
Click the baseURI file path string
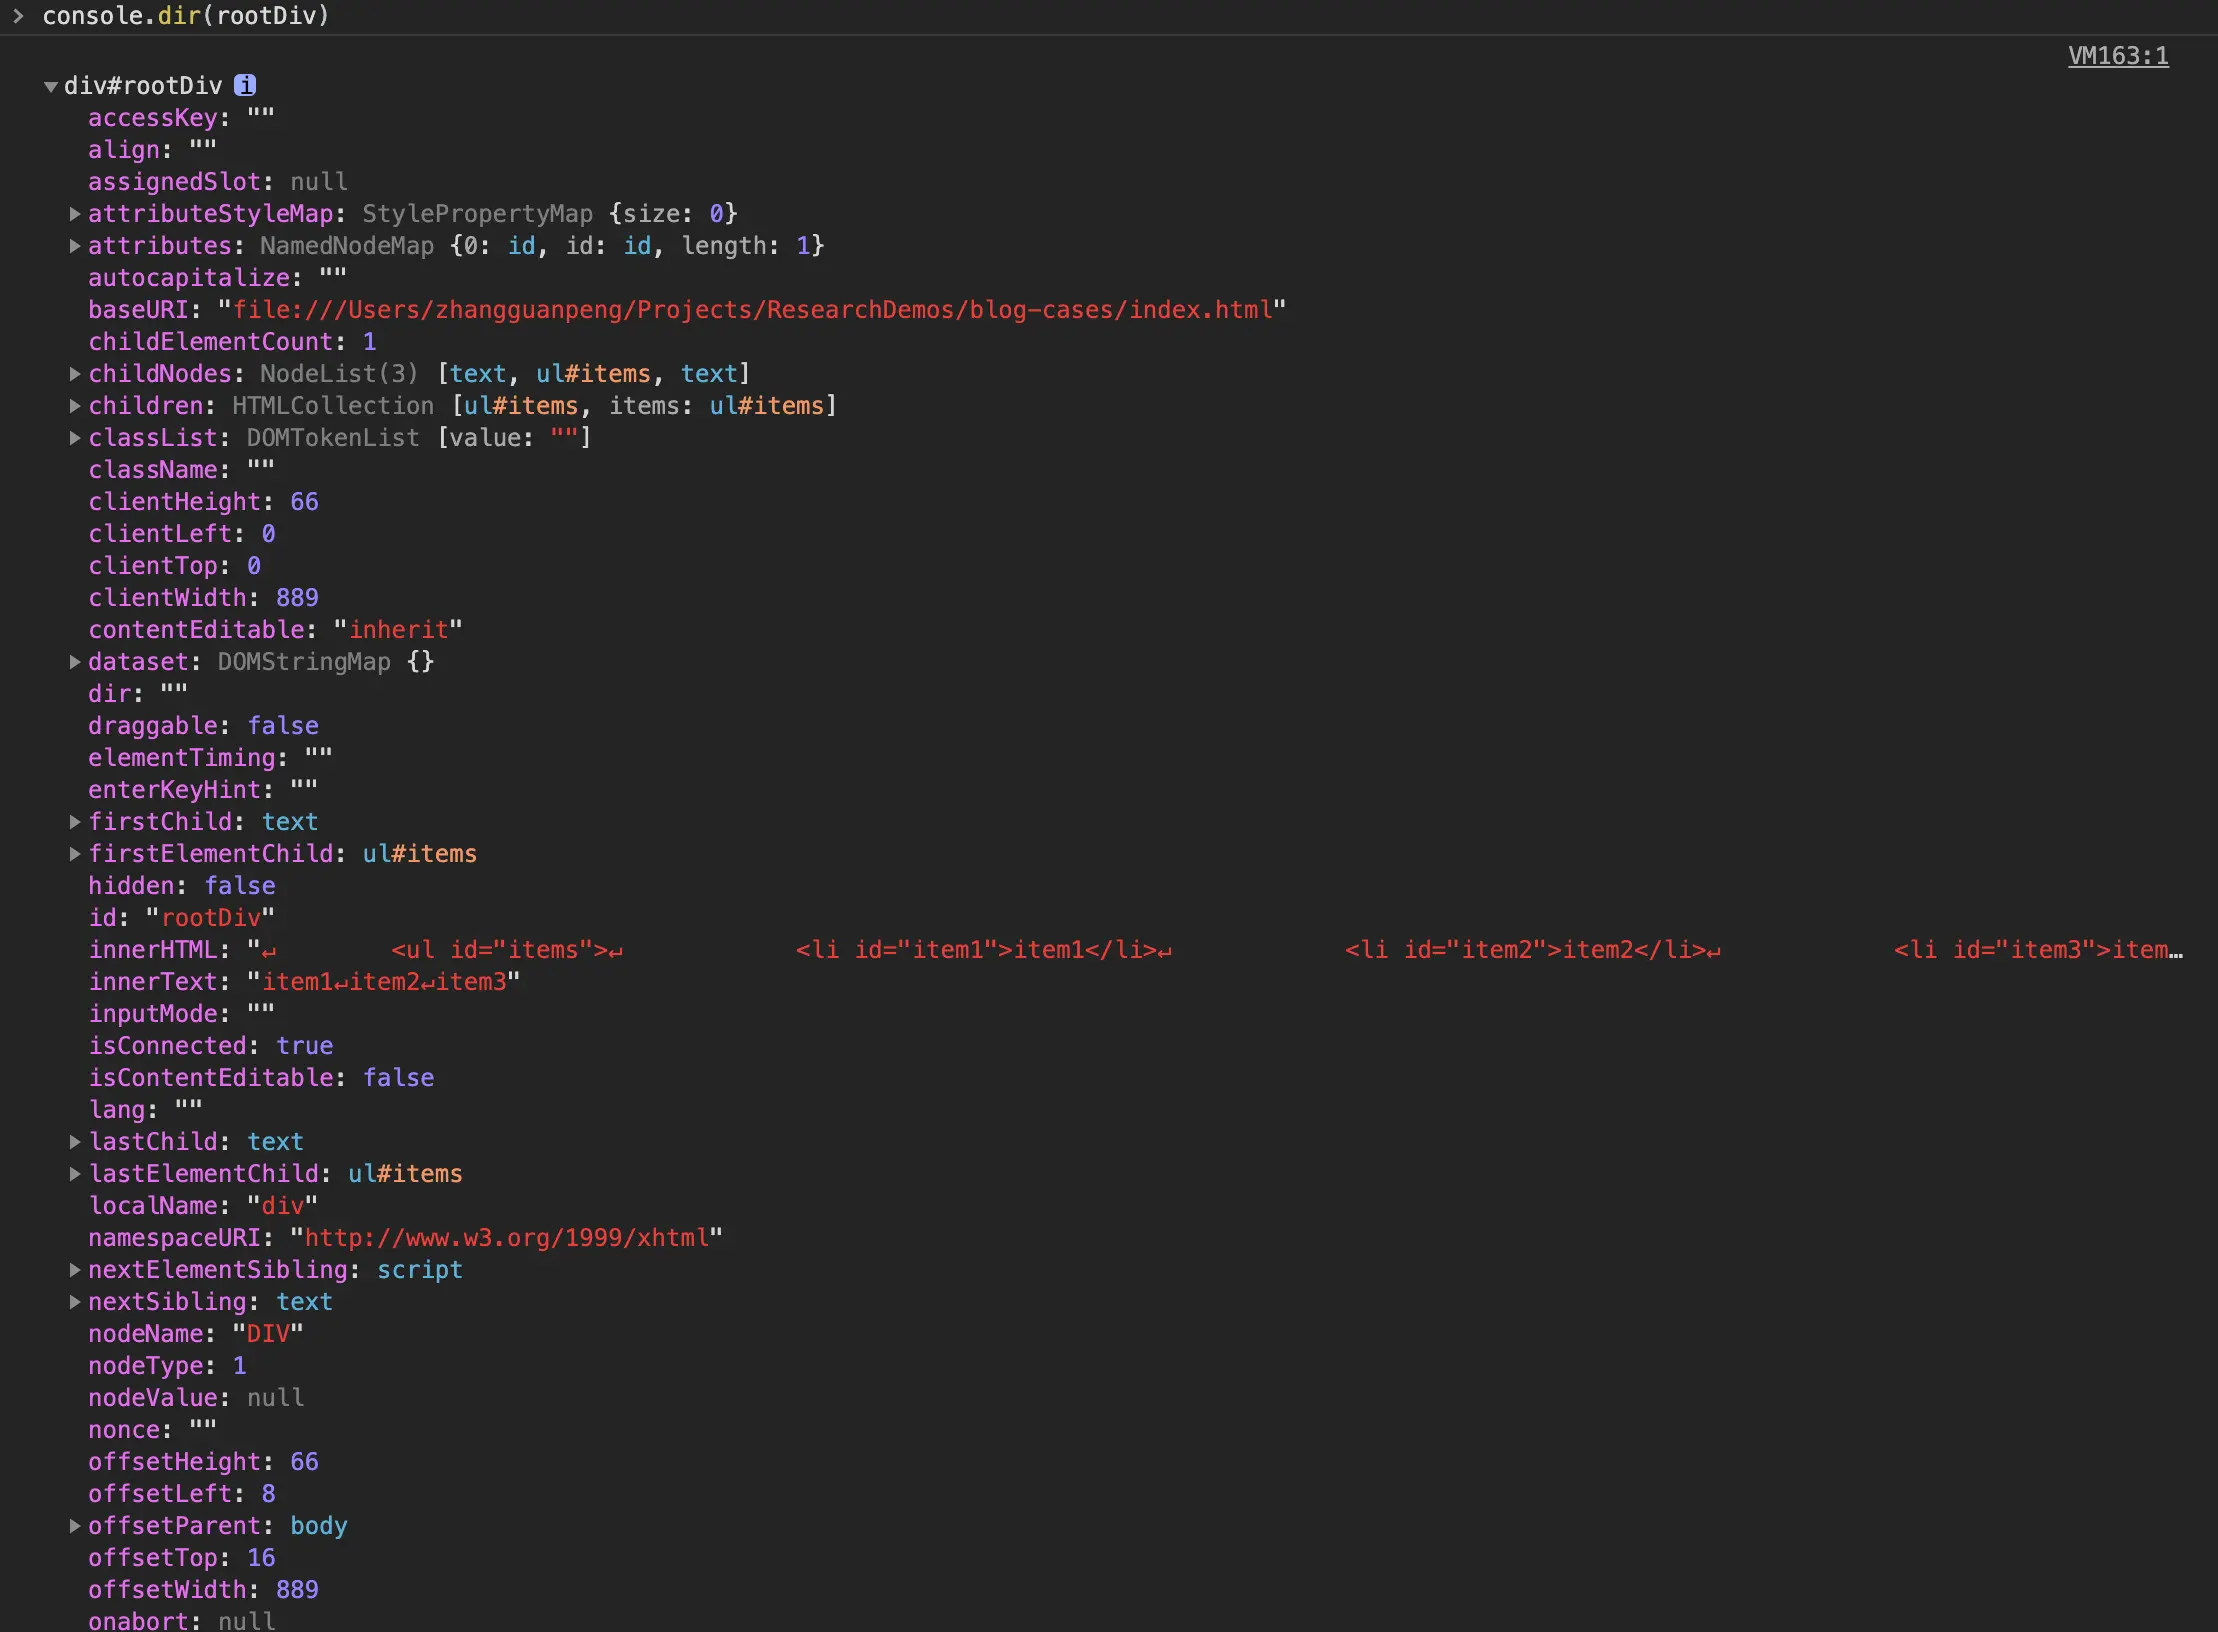click(x=752, y=310)
